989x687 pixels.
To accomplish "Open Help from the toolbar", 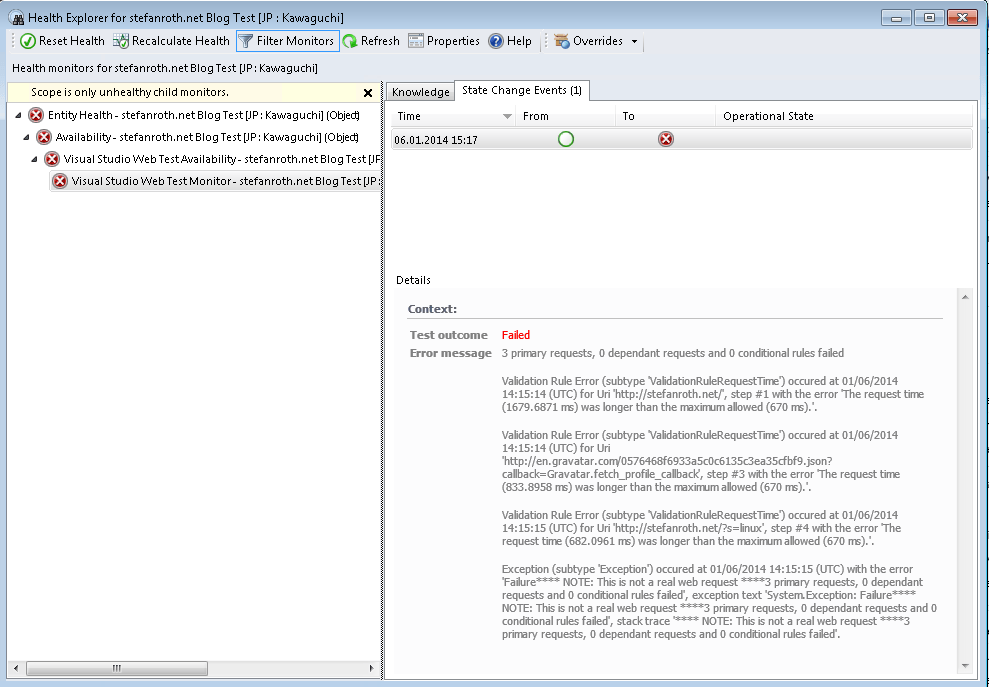I will pos(510,41).
